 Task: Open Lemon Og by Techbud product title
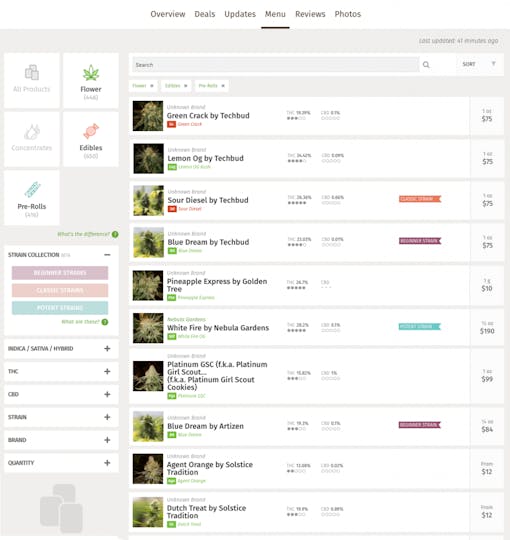point(206,158)
